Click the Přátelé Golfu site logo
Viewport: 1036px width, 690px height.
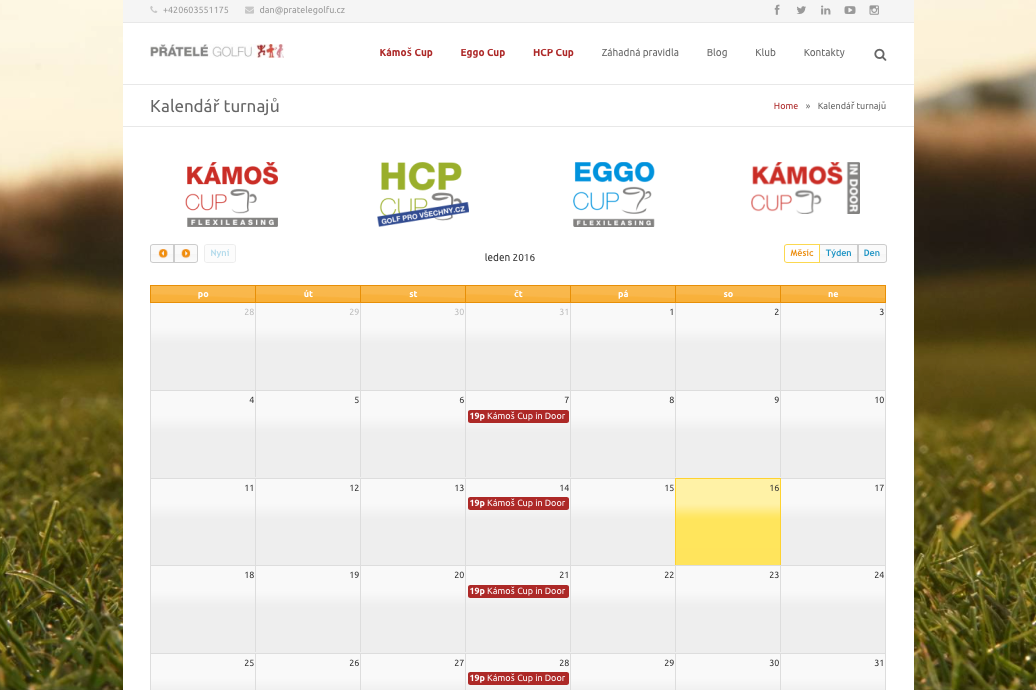[217, 51]
